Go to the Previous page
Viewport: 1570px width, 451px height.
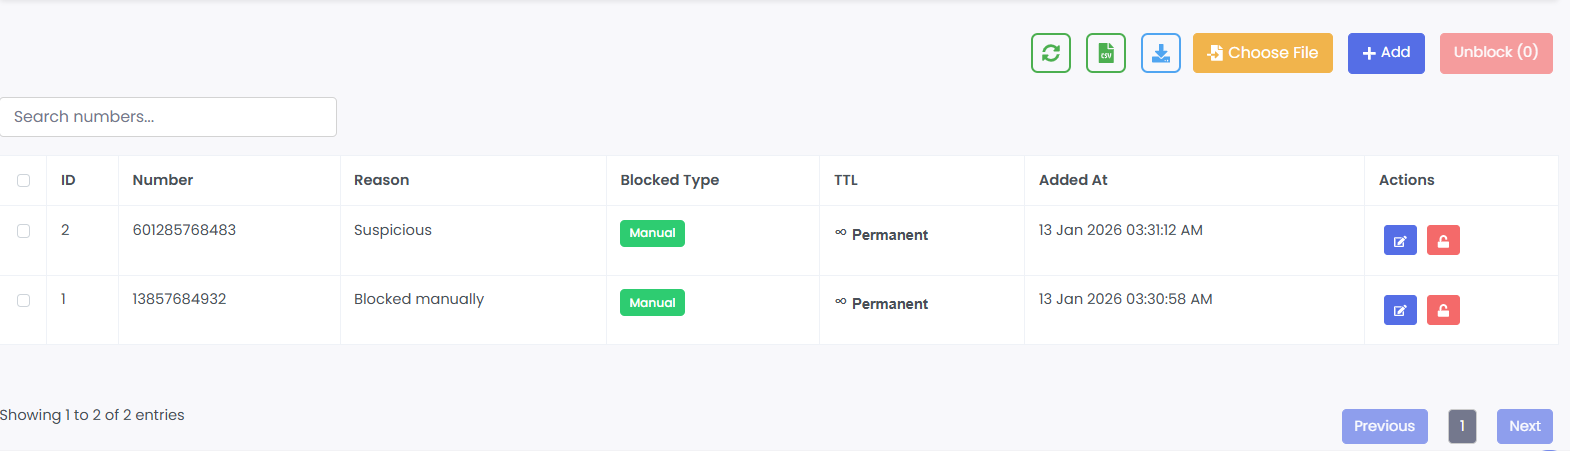click(1384, 426)
